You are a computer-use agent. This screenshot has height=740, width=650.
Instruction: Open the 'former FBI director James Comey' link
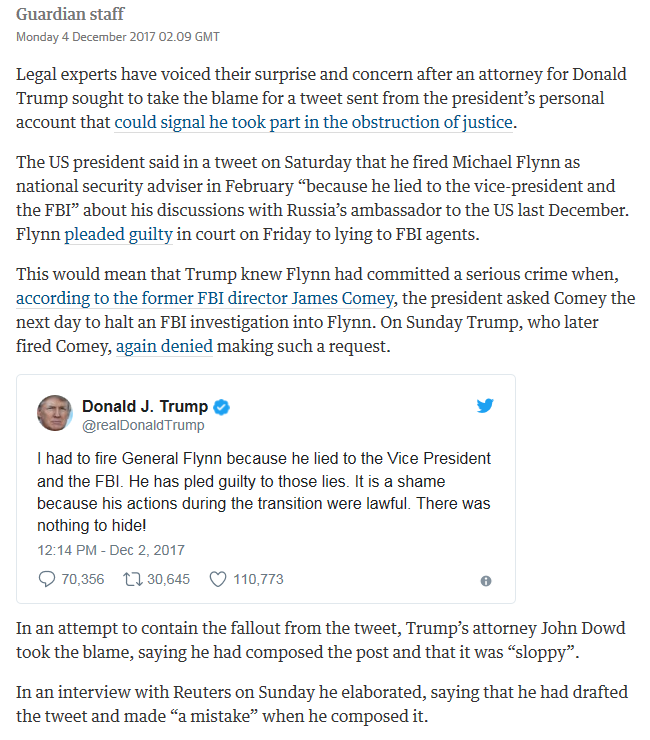click(205, 298)
